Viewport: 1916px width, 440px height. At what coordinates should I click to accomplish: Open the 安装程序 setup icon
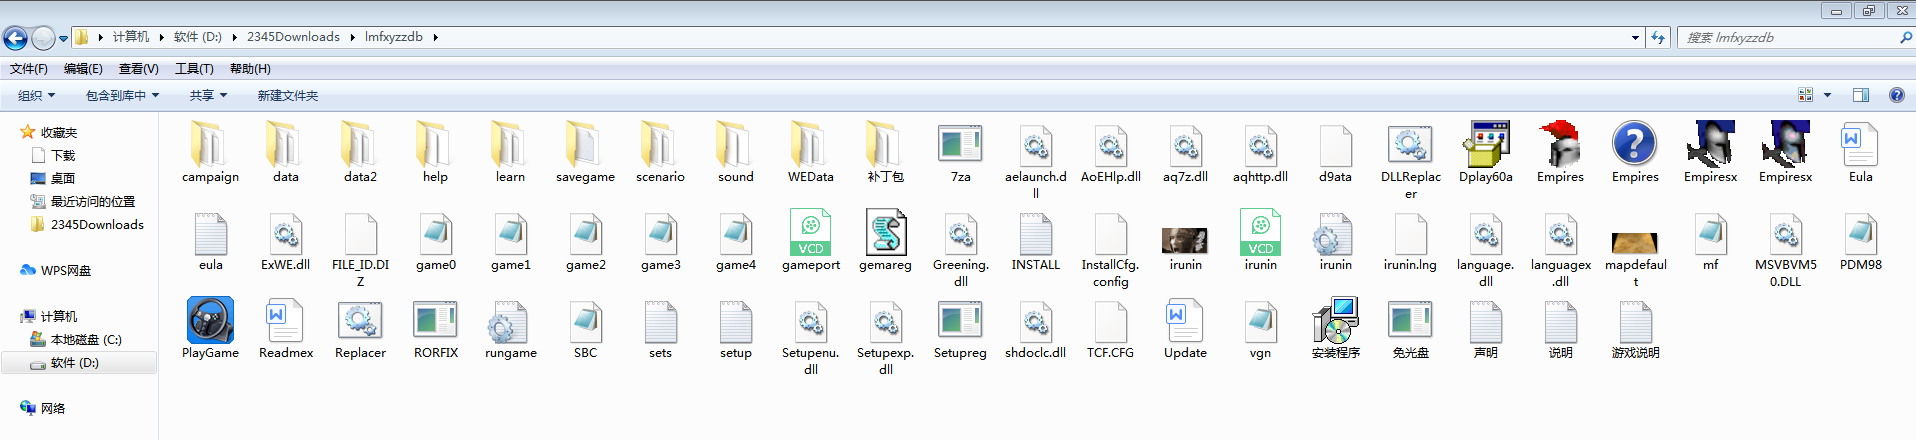pos(1335,321)
